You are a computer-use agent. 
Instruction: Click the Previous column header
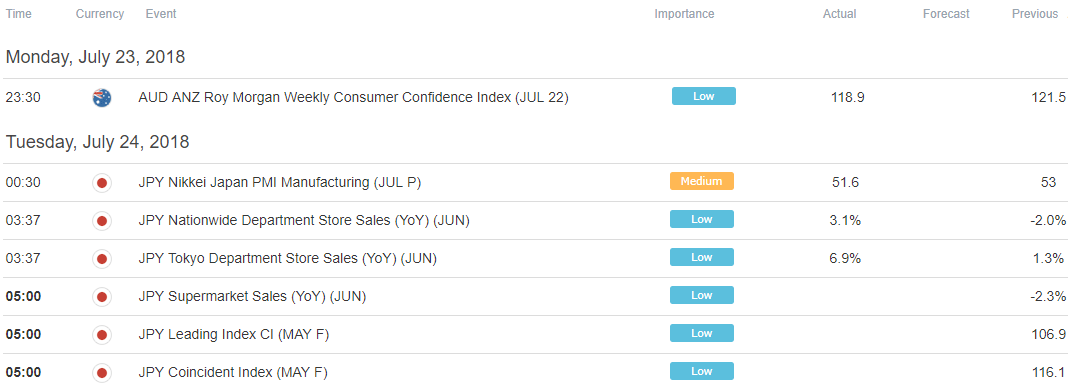pyautogui.click(x=1035, y=14)
